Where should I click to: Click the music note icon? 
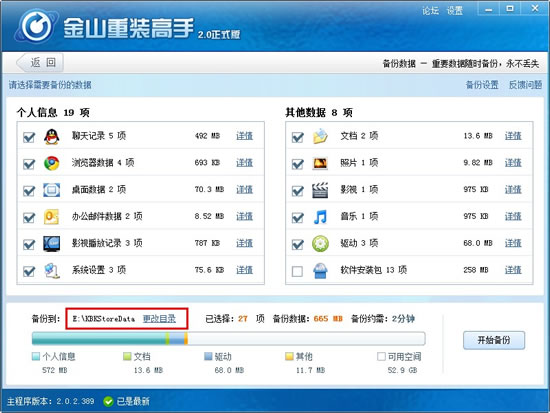(x=320, y=217)
